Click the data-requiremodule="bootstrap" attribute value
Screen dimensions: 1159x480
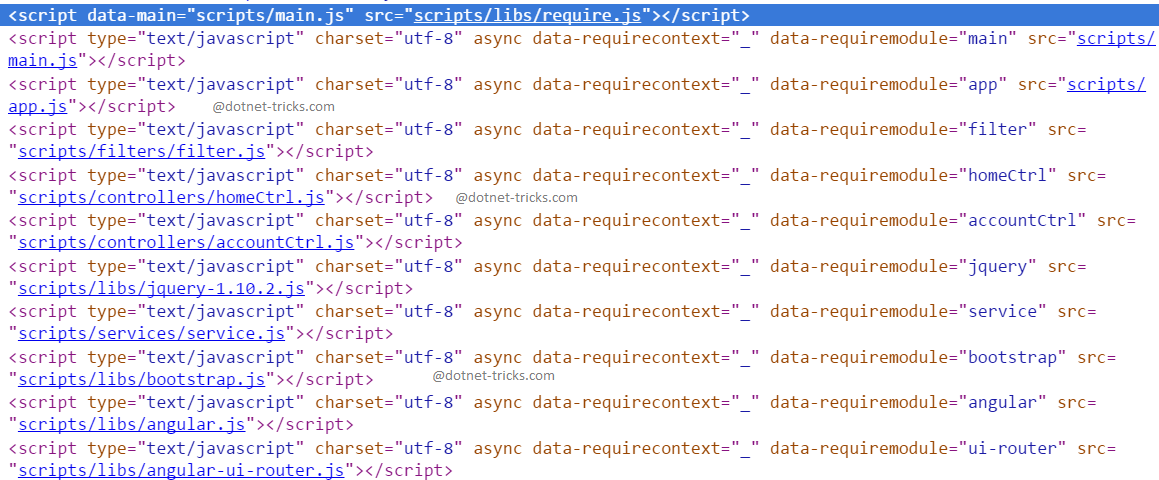[1012, 357]
